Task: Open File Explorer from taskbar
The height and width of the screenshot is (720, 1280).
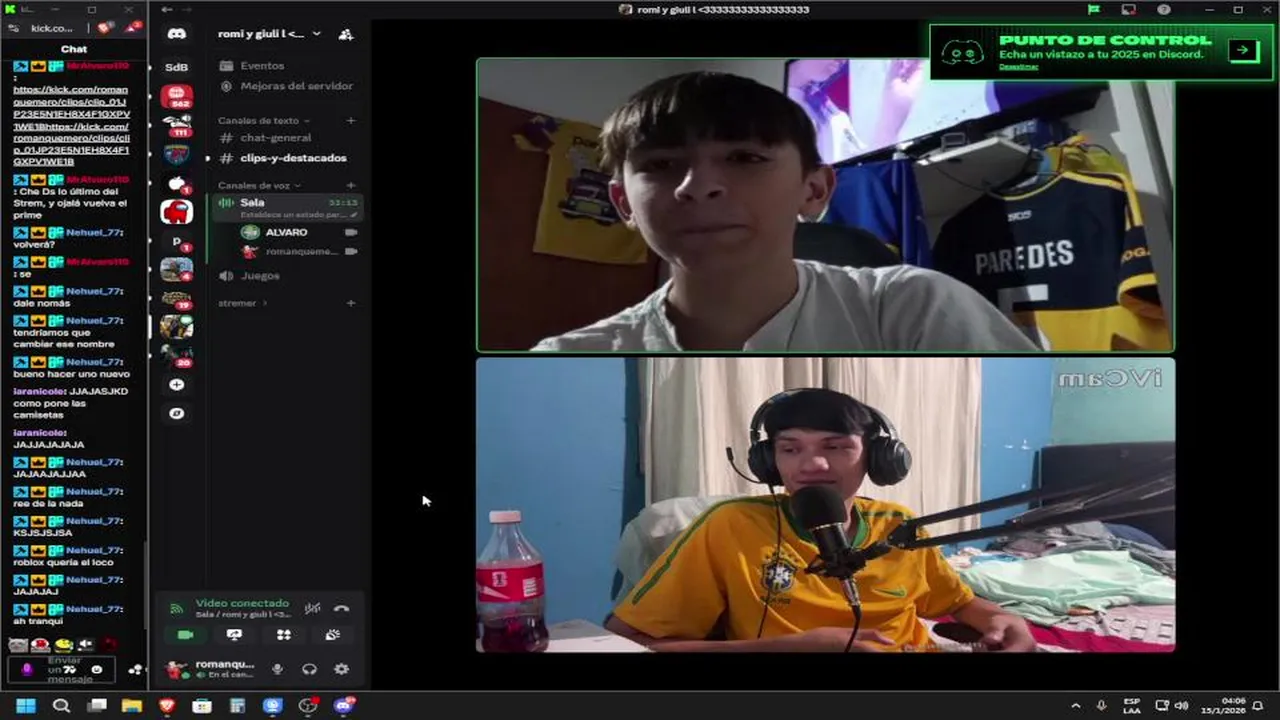Action: [x=131, y=706]
